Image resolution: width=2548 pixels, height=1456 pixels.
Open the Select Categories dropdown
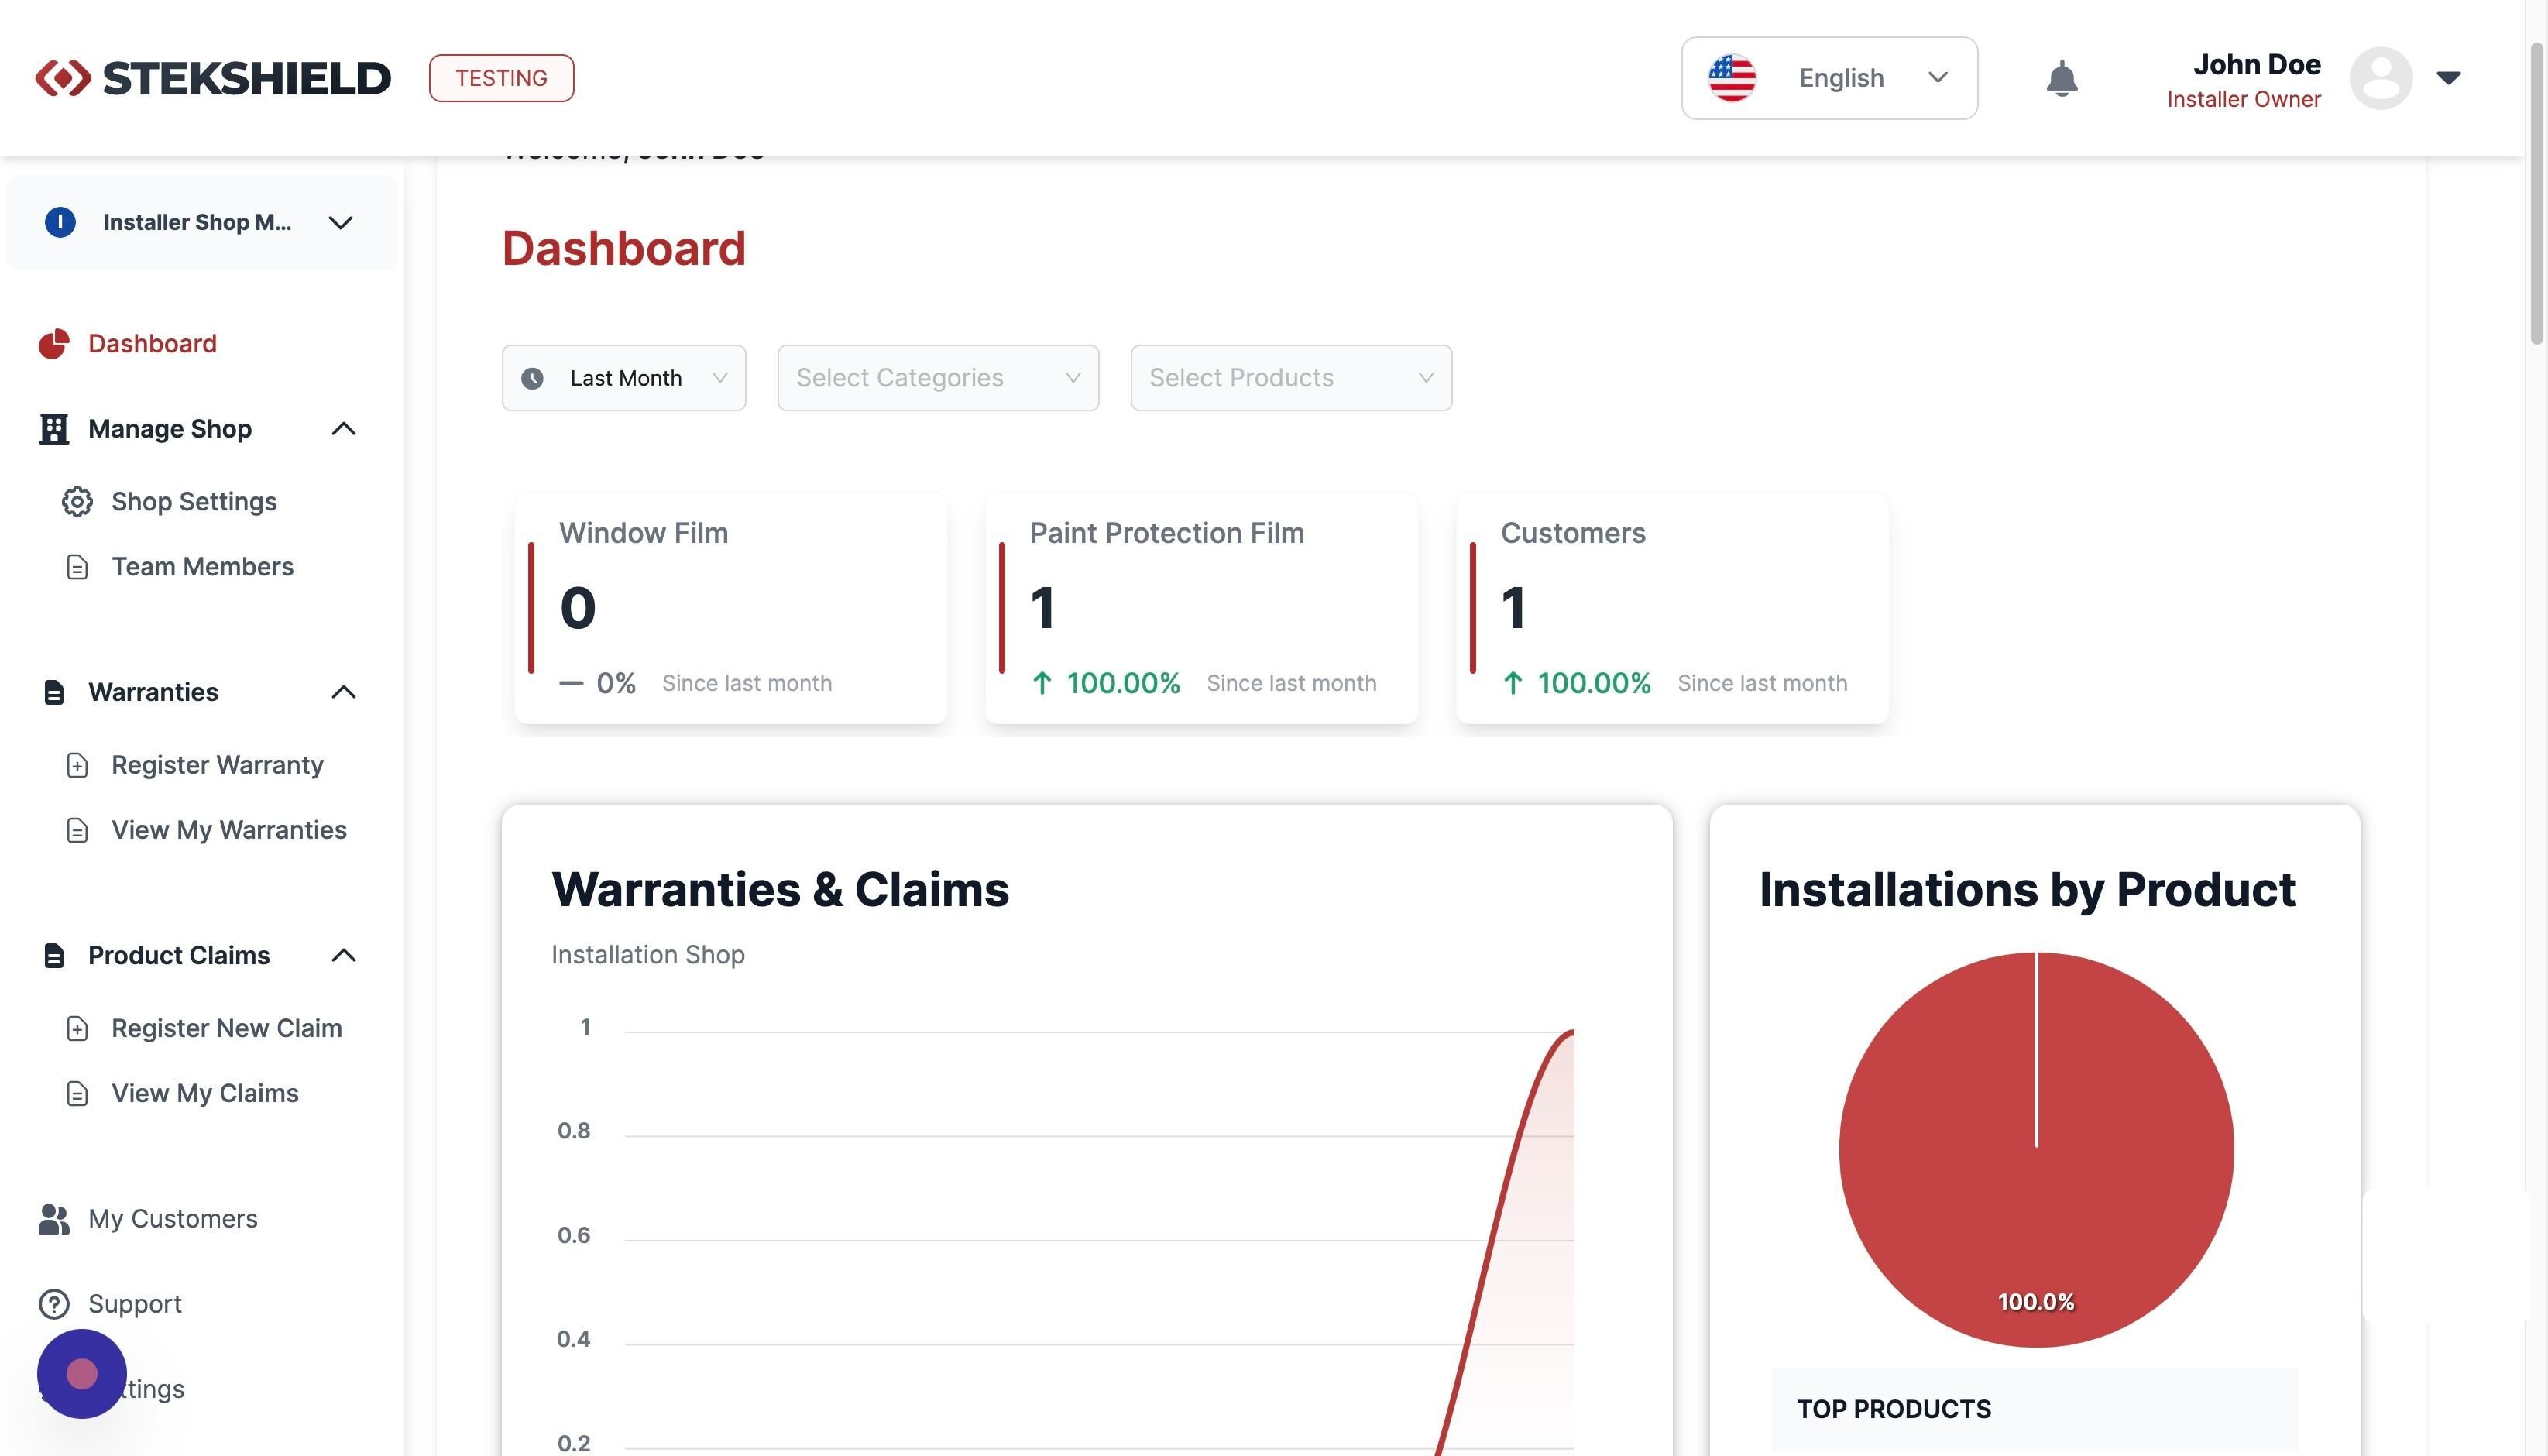pyautogui.click(x=938, y=378)
